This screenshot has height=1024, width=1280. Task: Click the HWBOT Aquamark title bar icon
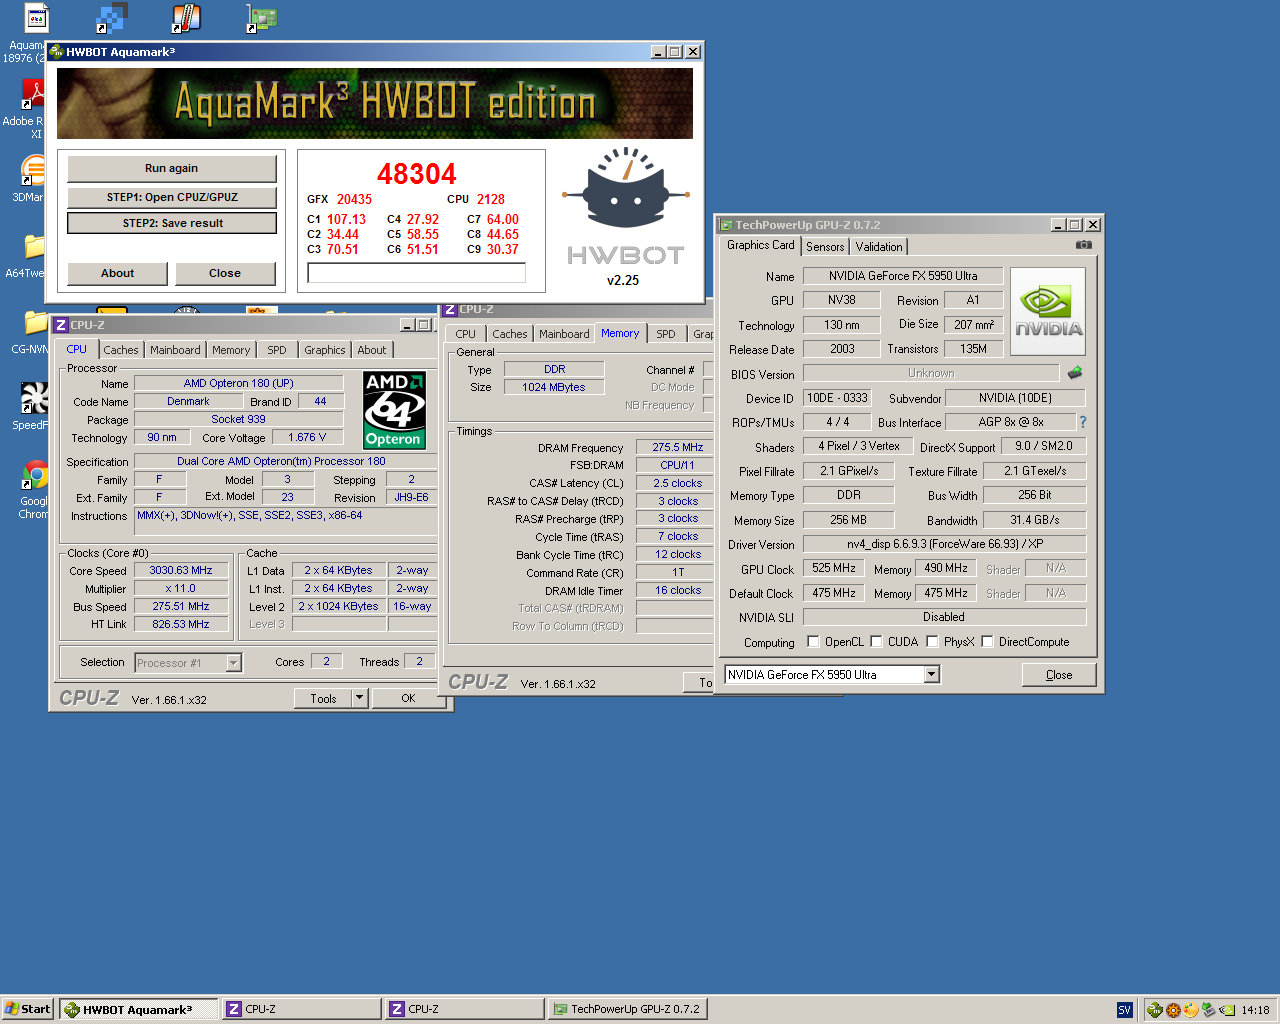pos(57,52)
